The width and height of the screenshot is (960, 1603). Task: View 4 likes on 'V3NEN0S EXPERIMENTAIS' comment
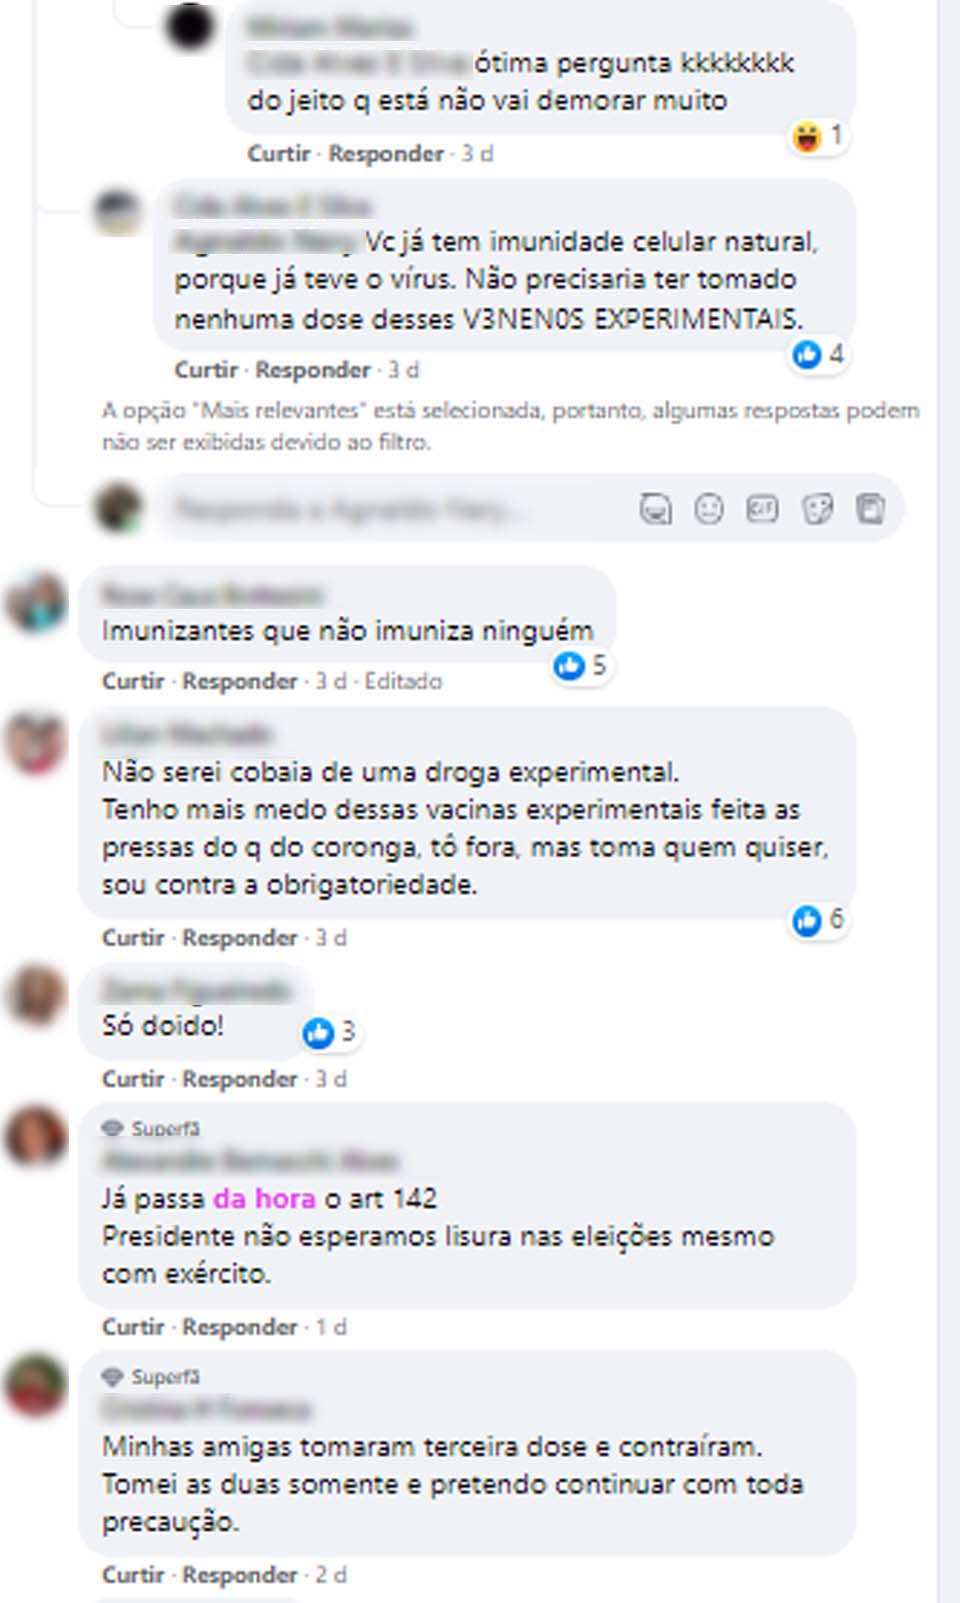pyautogui.click(x=818, y=354)
